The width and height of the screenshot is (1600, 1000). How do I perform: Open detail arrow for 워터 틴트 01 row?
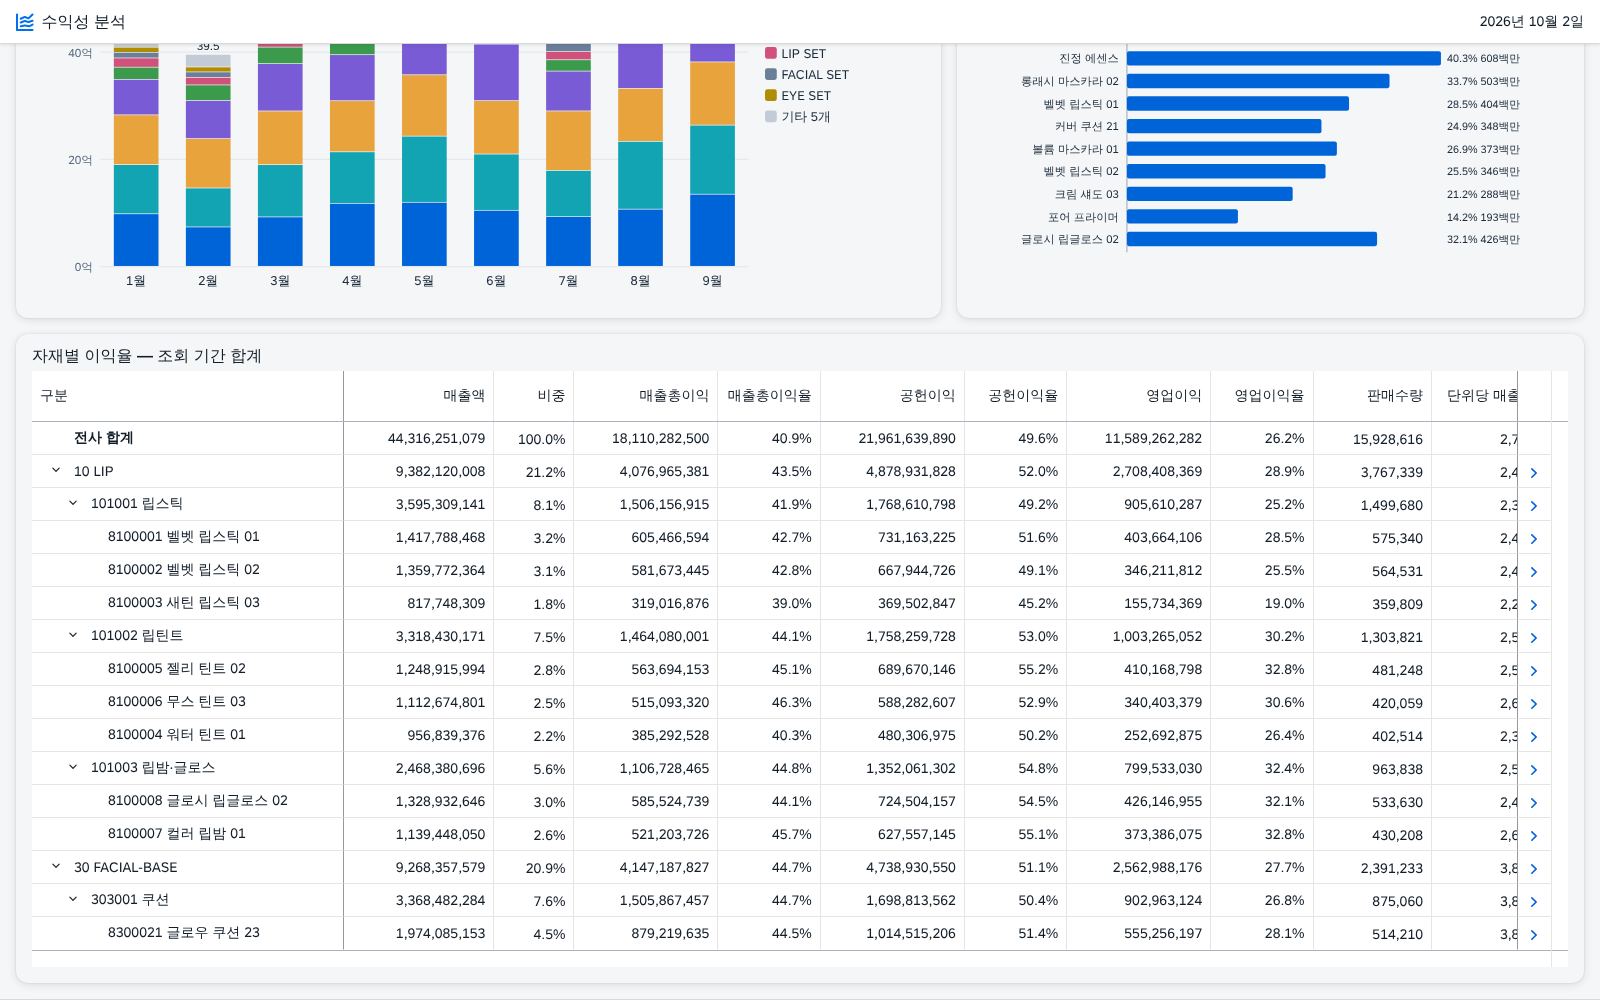click(x=1534, y=737)
